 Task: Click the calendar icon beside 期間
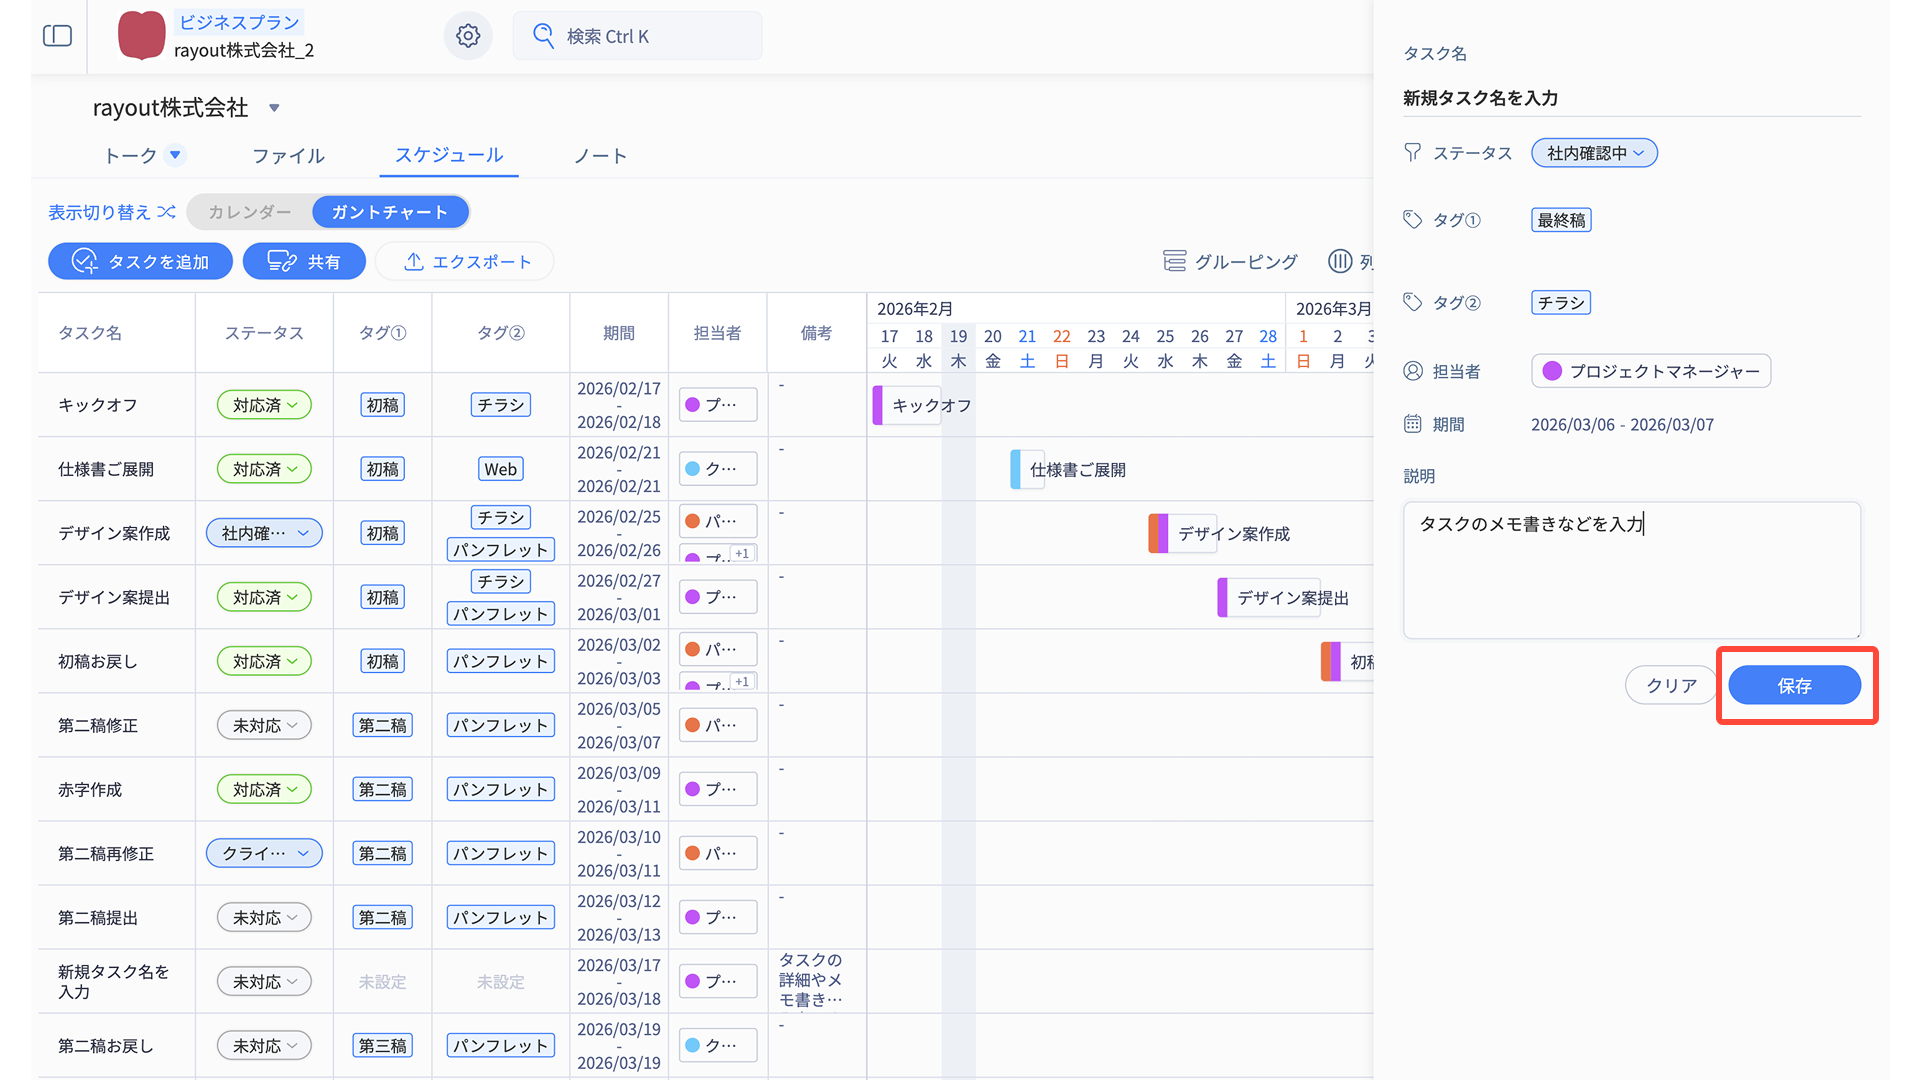coord(1412,424)
